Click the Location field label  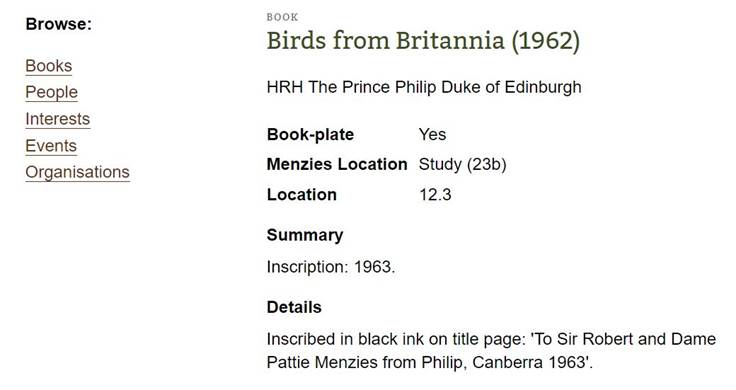tap(302, 194)
